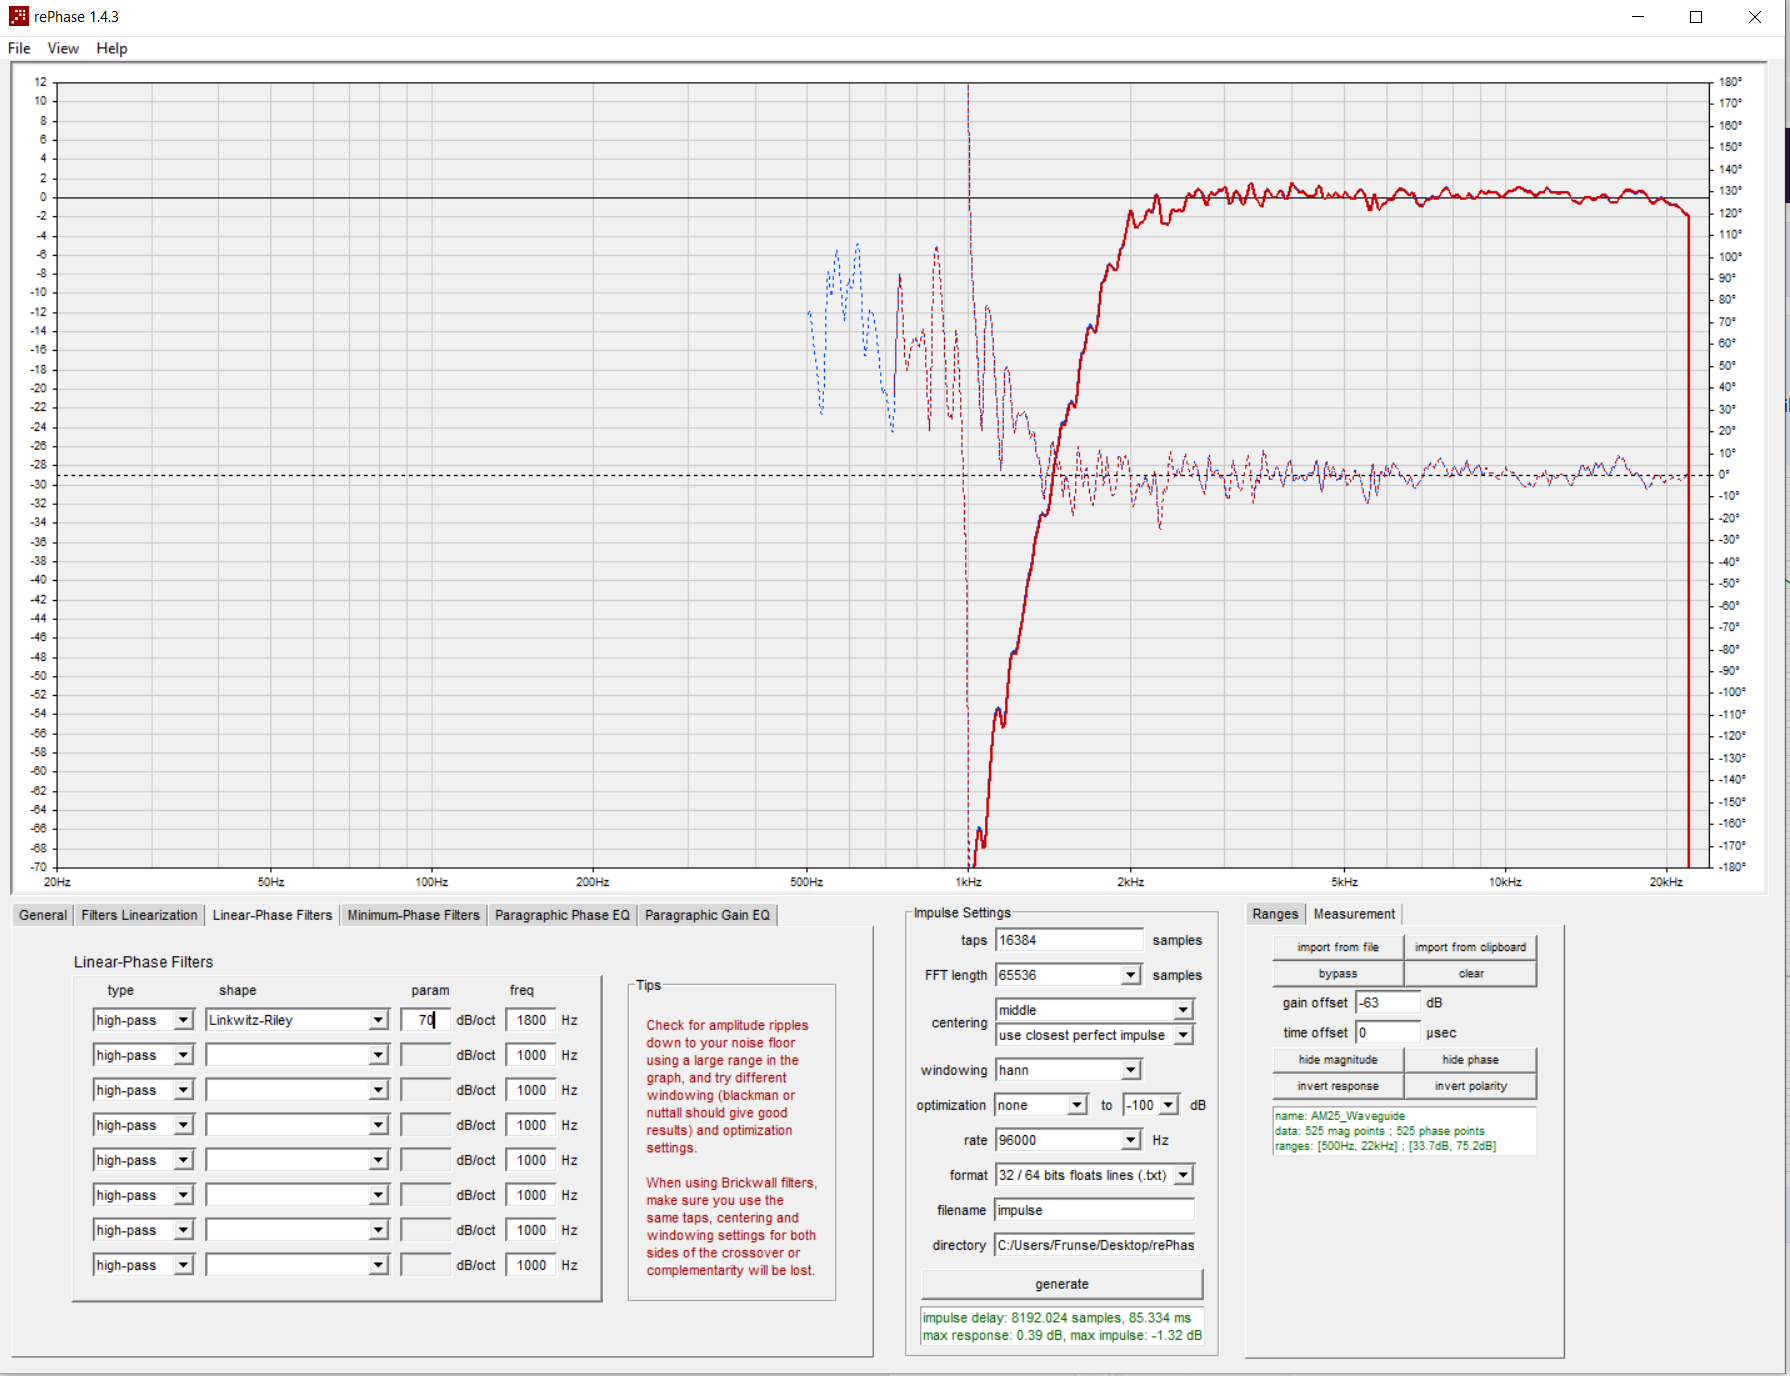
Task: Expand the first filter type high-pass dropdown
Action: 183,1020
